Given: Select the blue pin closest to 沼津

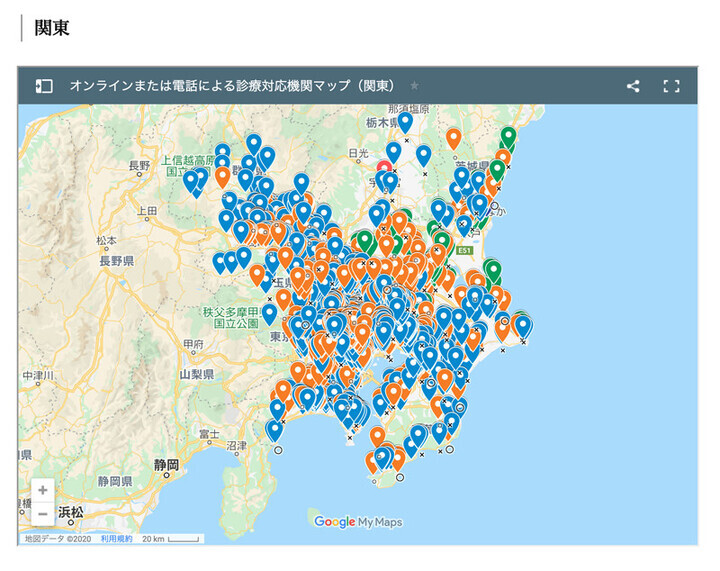Looking at the screenshot, I should tap(274, 430).
